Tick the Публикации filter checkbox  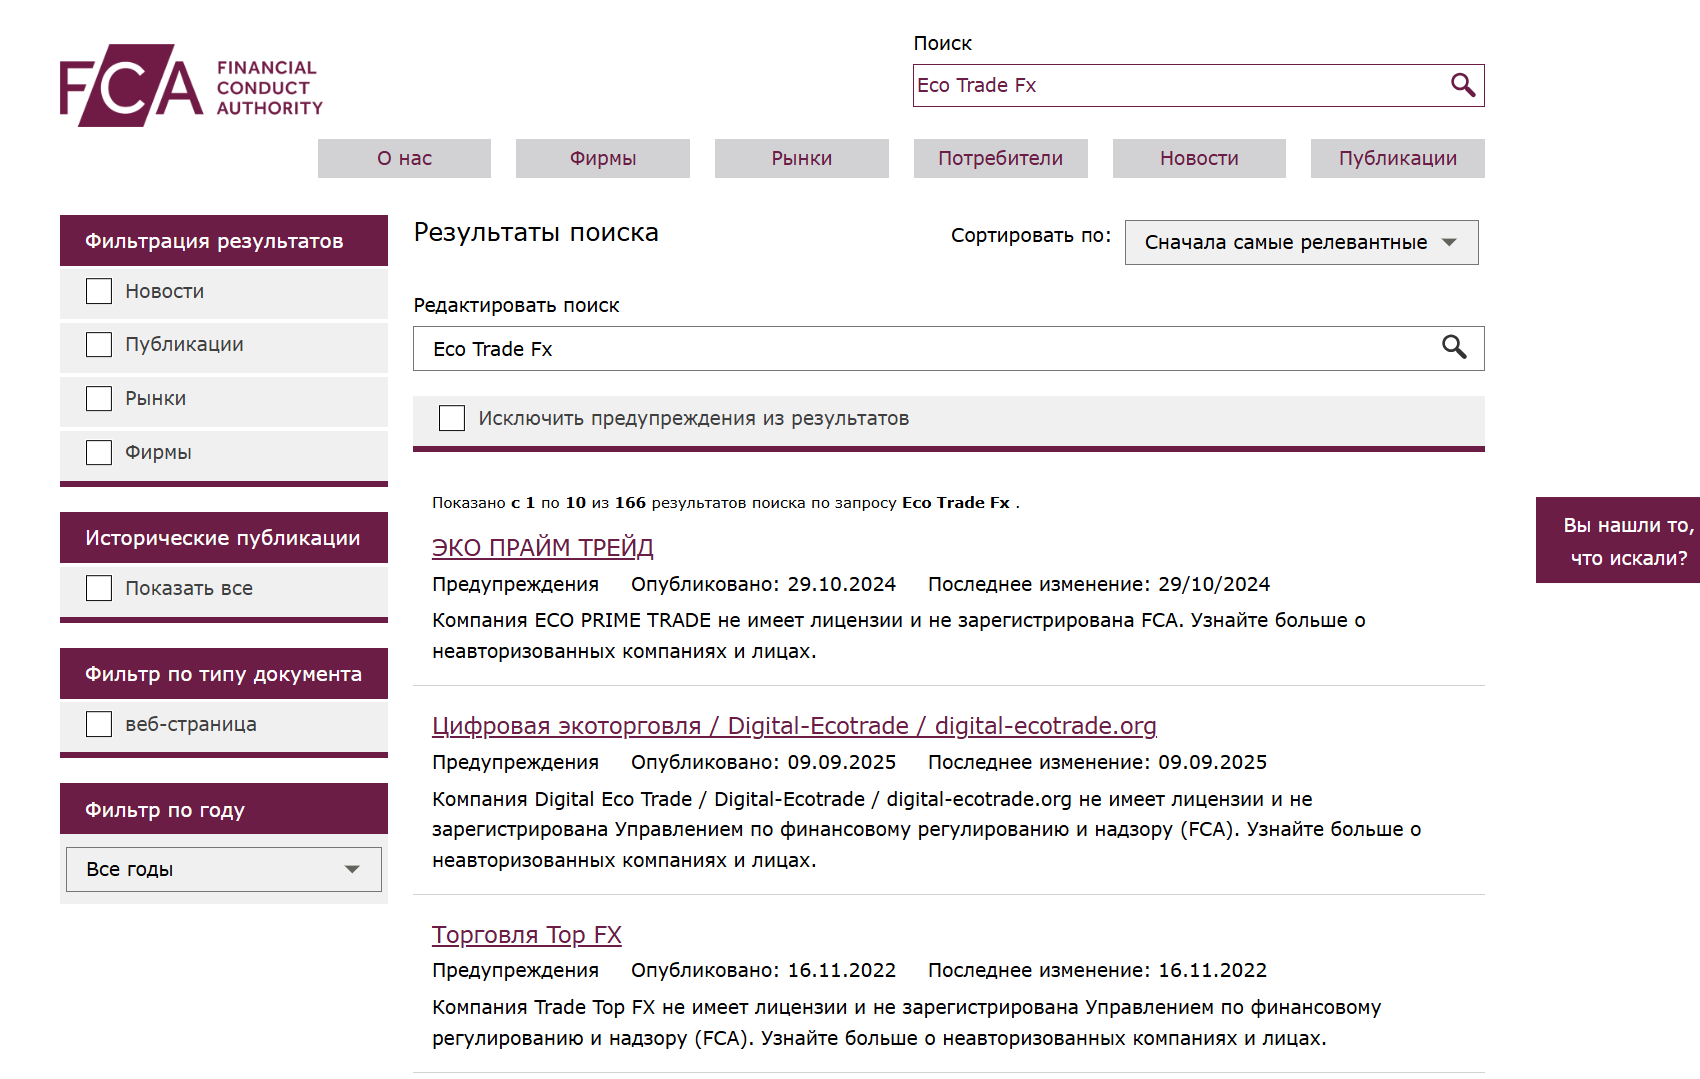point(99,345)
